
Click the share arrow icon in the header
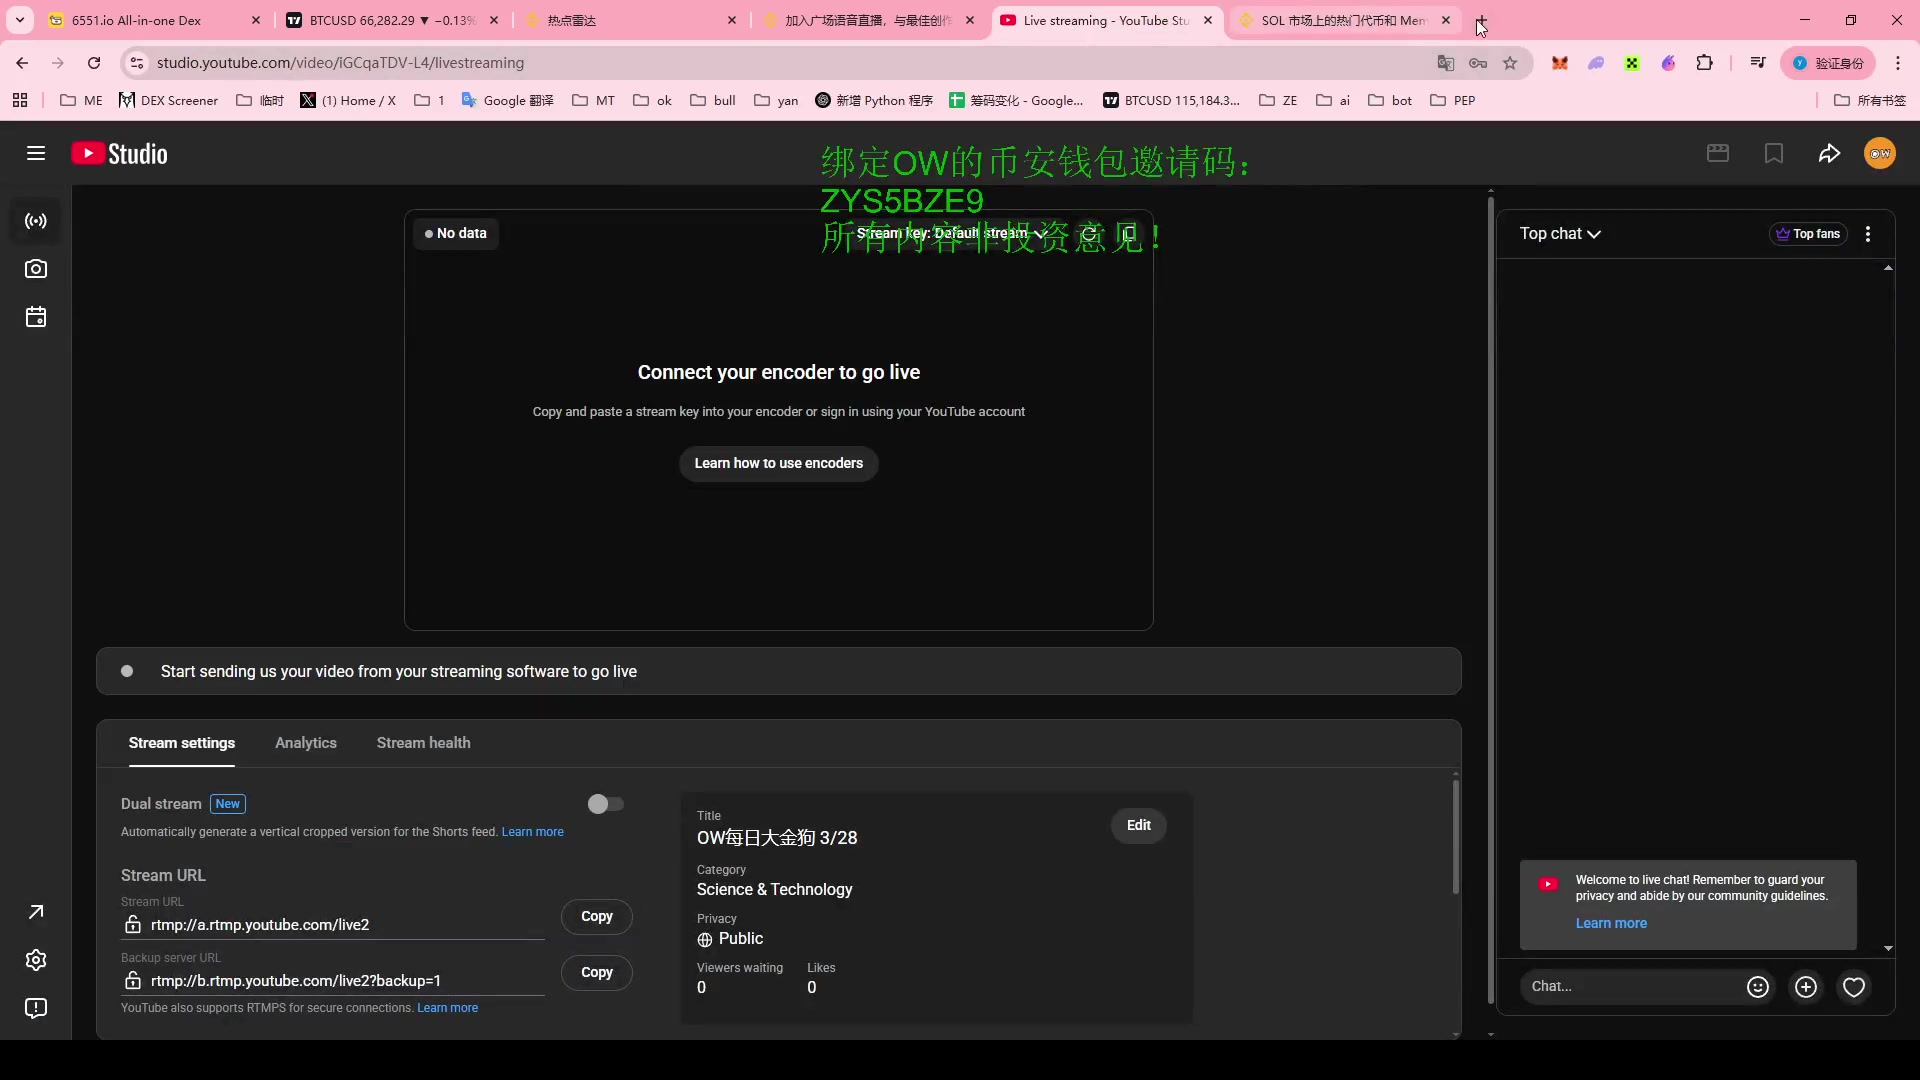[x=1829, y=153]
